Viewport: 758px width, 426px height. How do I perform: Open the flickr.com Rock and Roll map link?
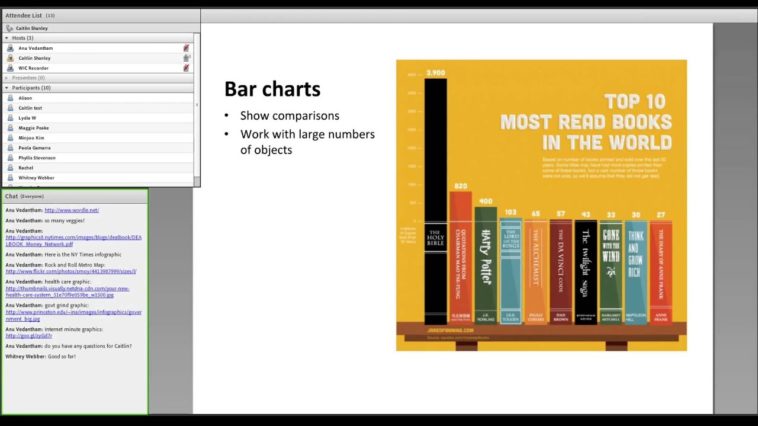70,271
